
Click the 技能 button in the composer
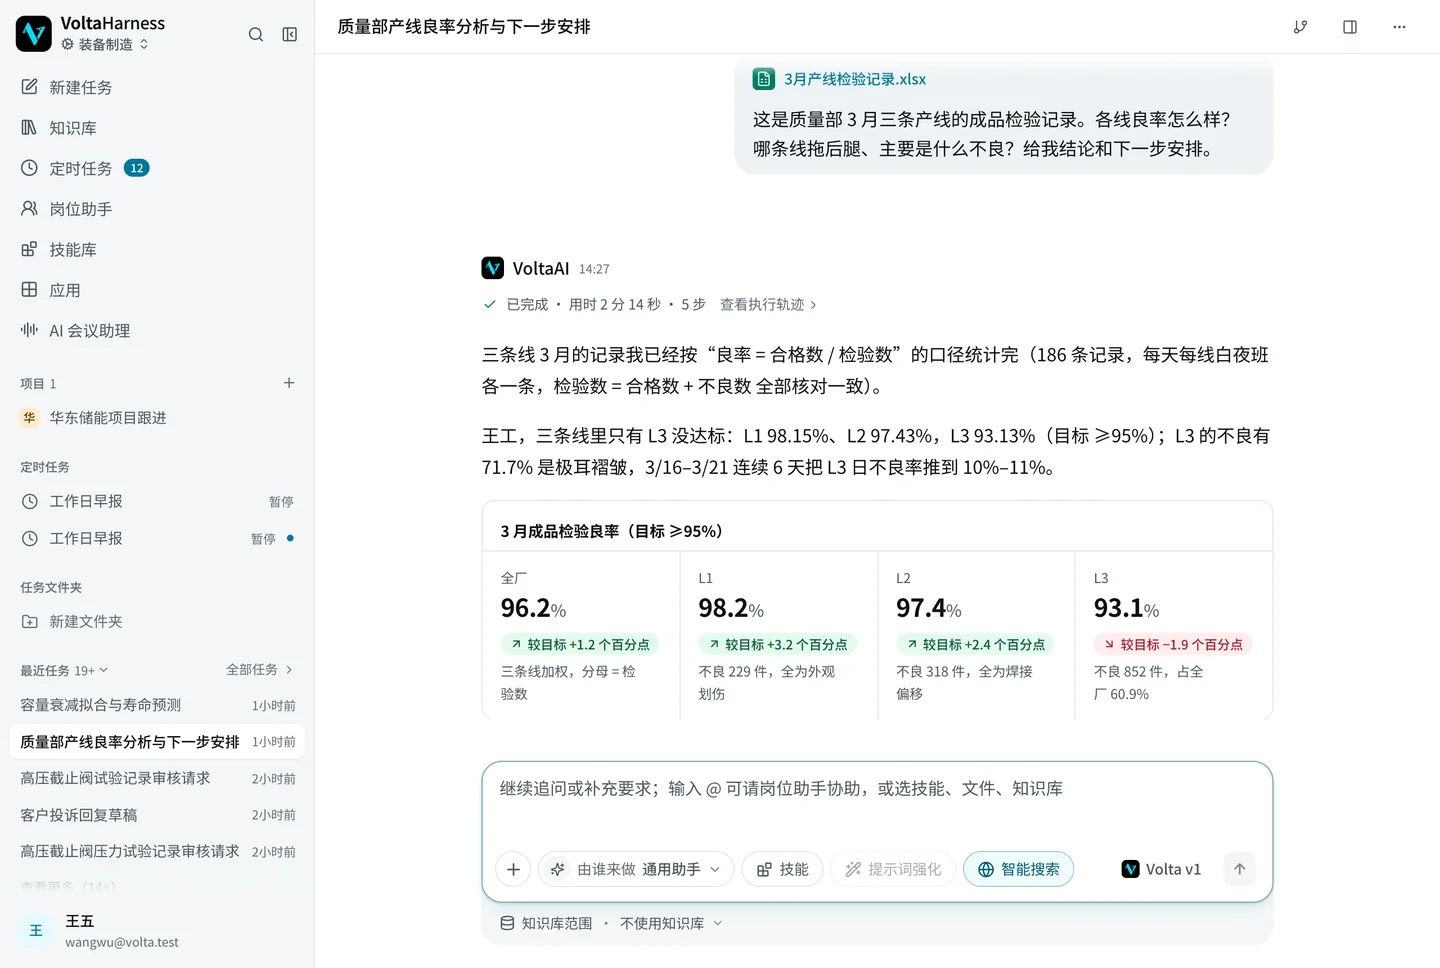782,869
